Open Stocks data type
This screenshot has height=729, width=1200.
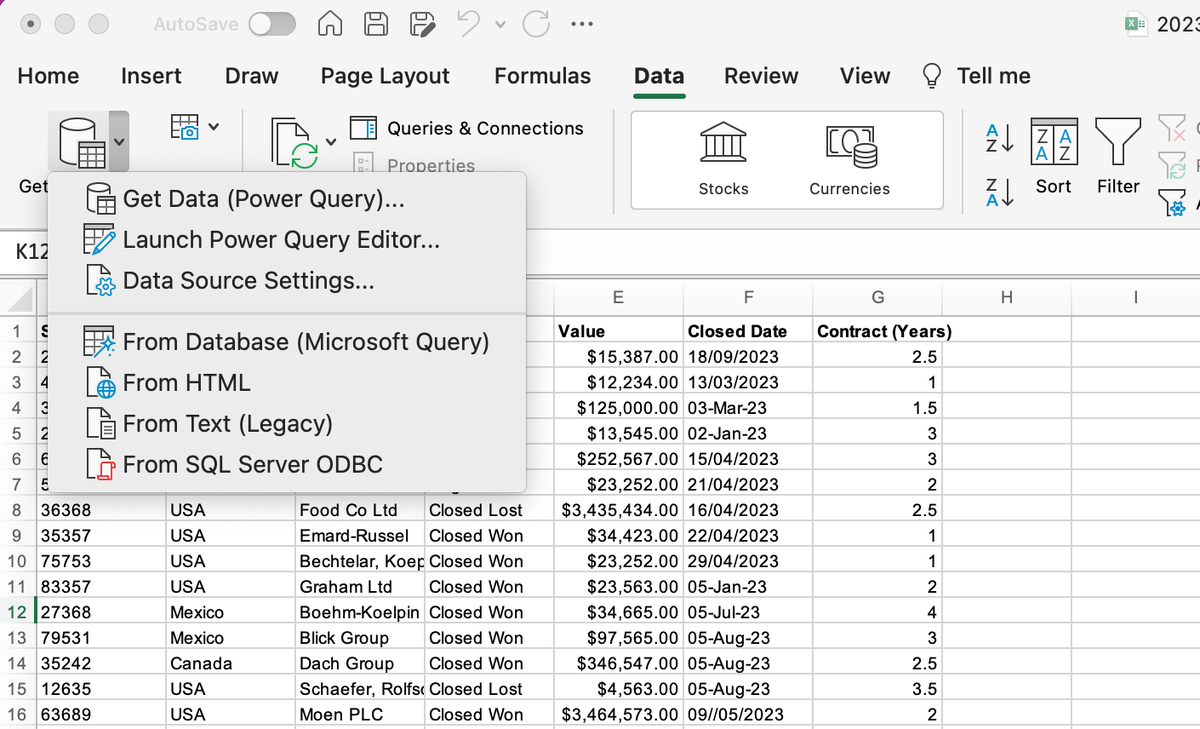pos(723,160)
